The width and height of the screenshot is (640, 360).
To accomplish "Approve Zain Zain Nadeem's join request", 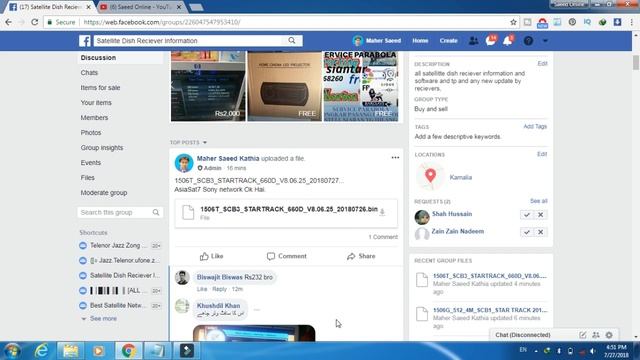I will click(527, 232).
